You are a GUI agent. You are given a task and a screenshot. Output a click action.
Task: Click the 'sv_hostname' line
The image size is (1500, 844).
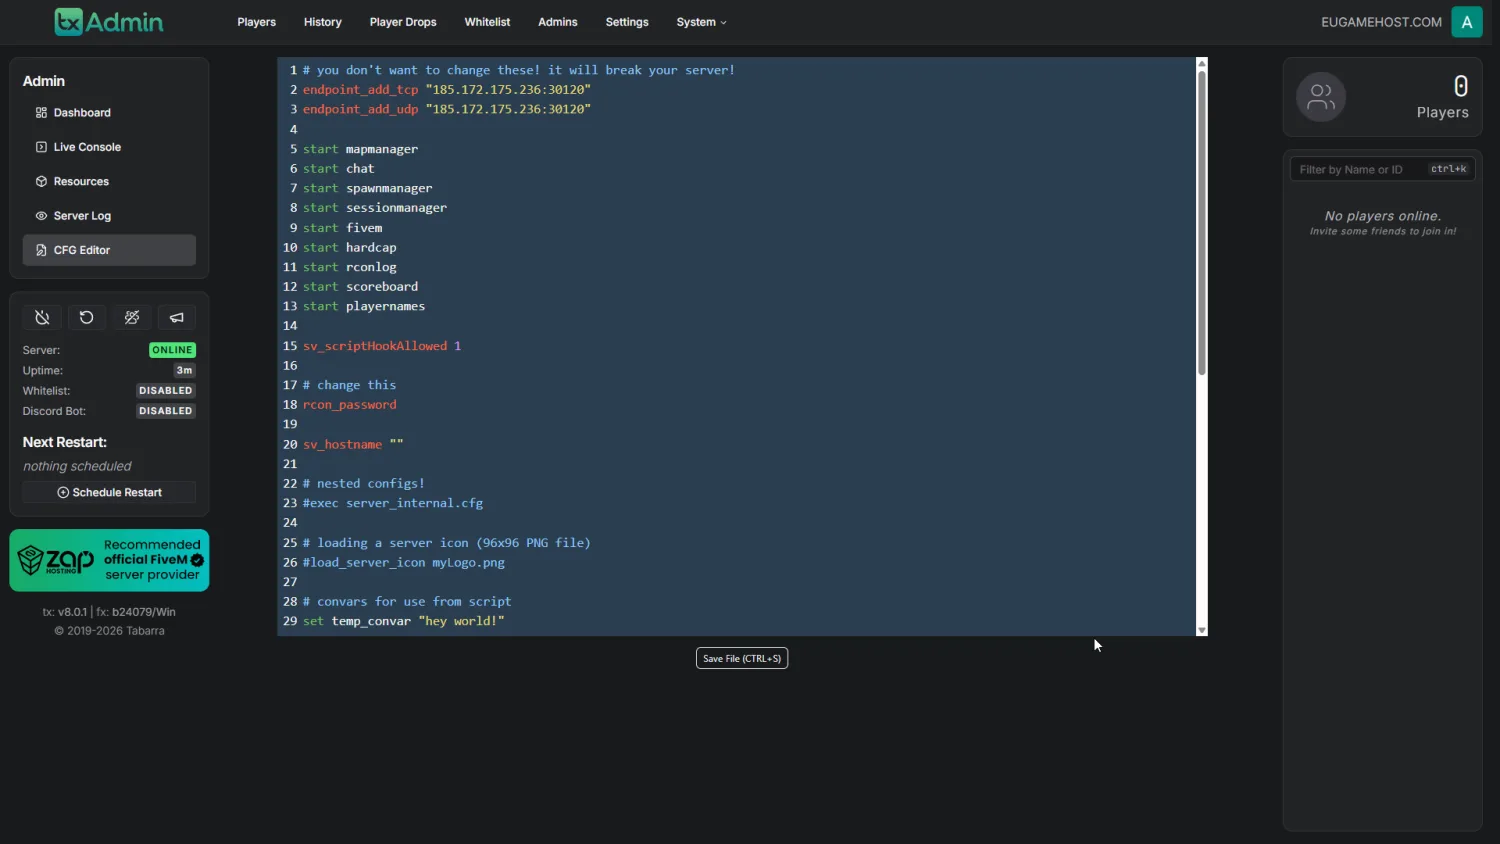[353, 444]
